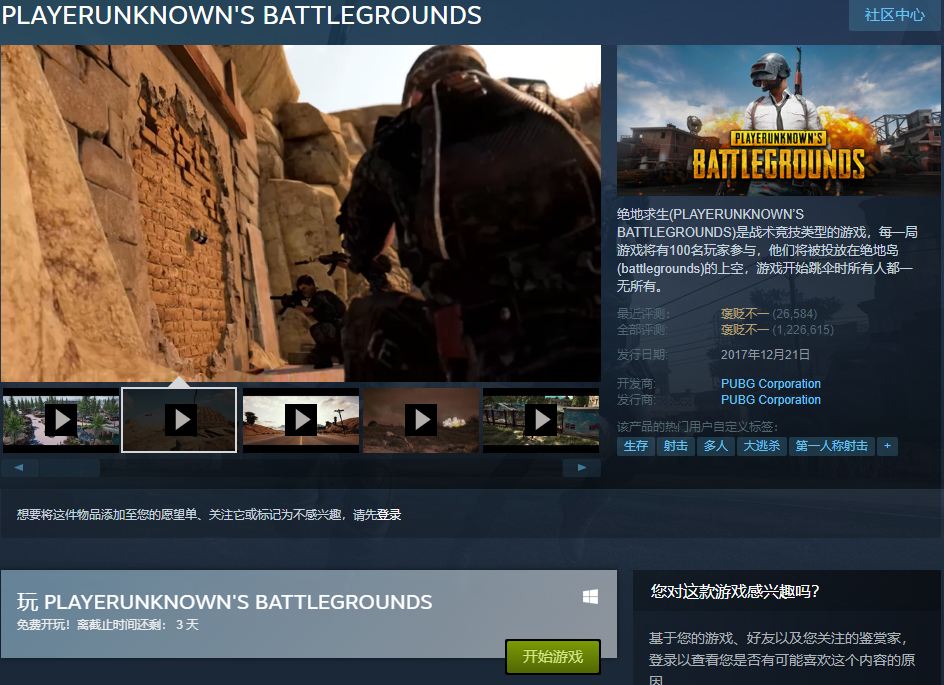Select the 生存 tag
Image resolution: width=944 pixels, height=685 pixels.
point(636,446)
